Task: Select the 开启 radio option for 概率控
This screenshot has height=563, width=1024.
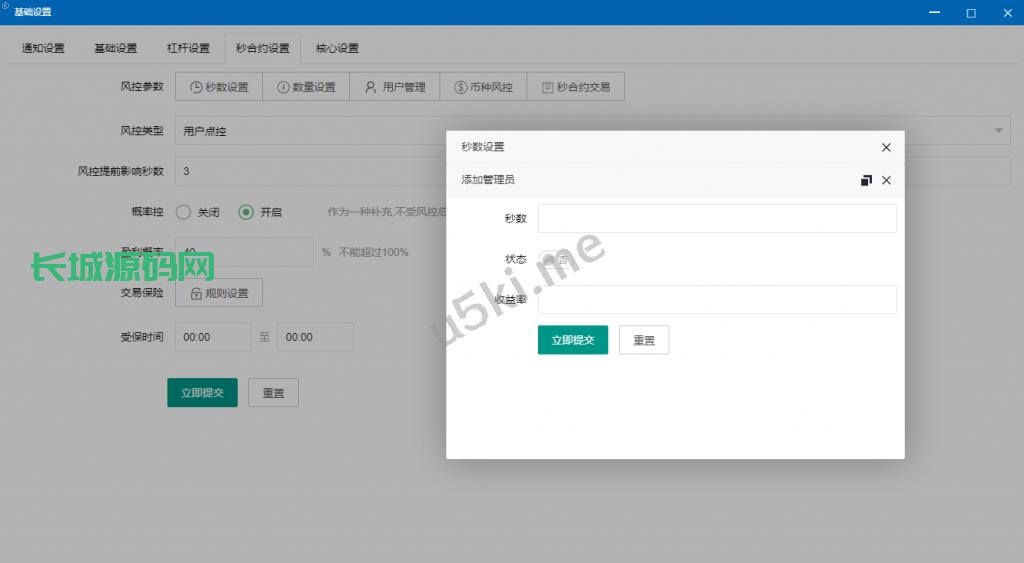Action: coord(246,212)
